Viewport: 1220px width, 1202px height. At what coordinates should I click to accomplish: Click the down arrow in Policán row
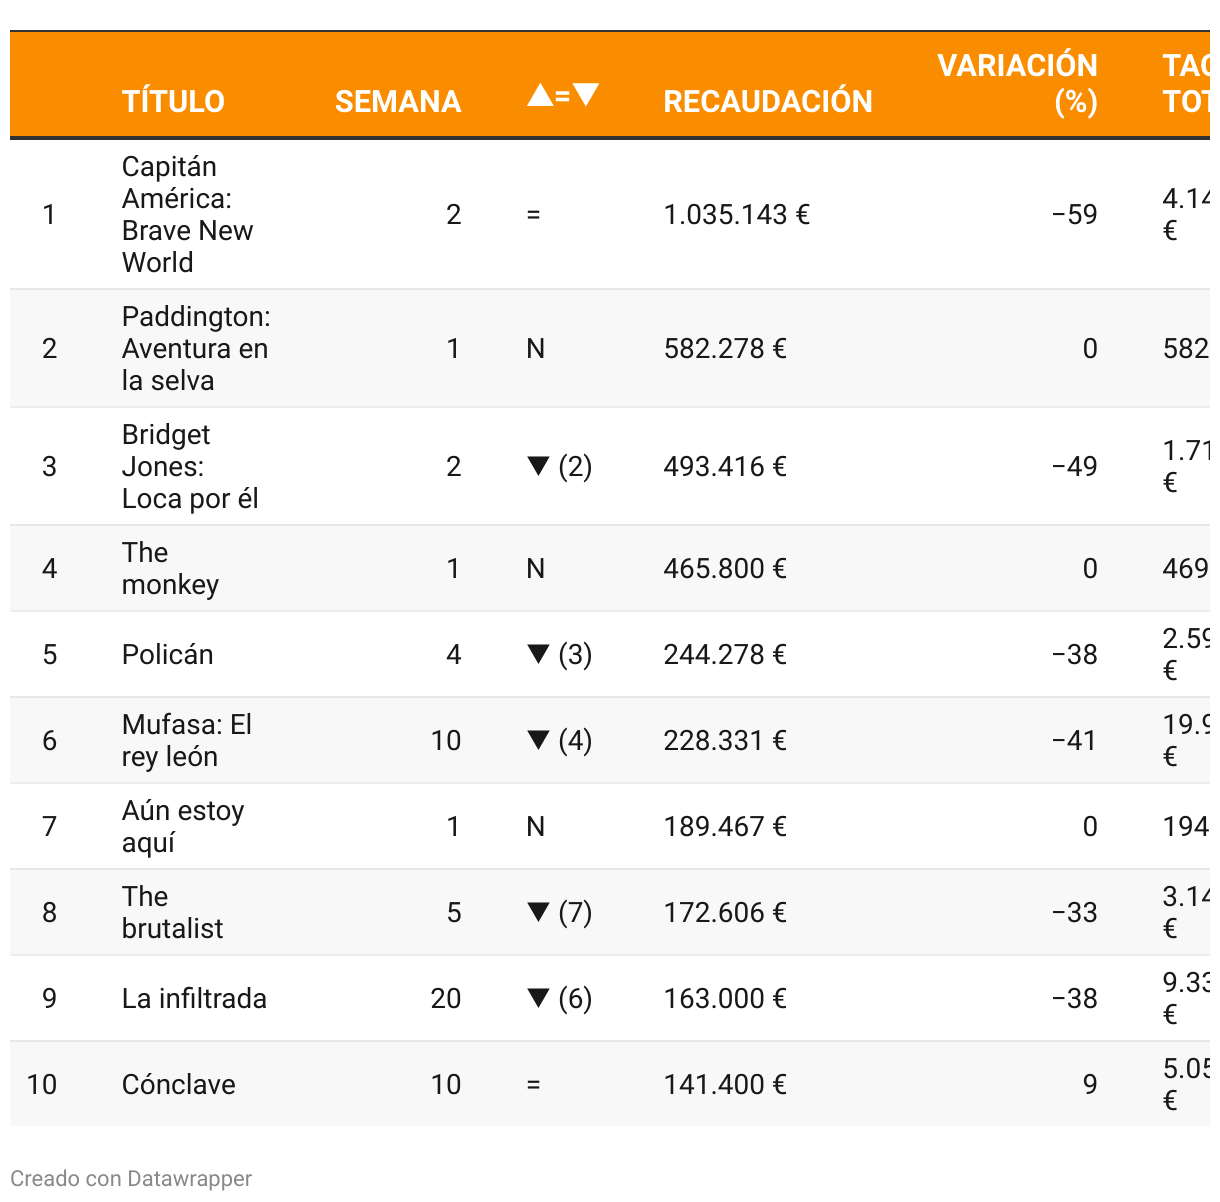click(538, 654)
